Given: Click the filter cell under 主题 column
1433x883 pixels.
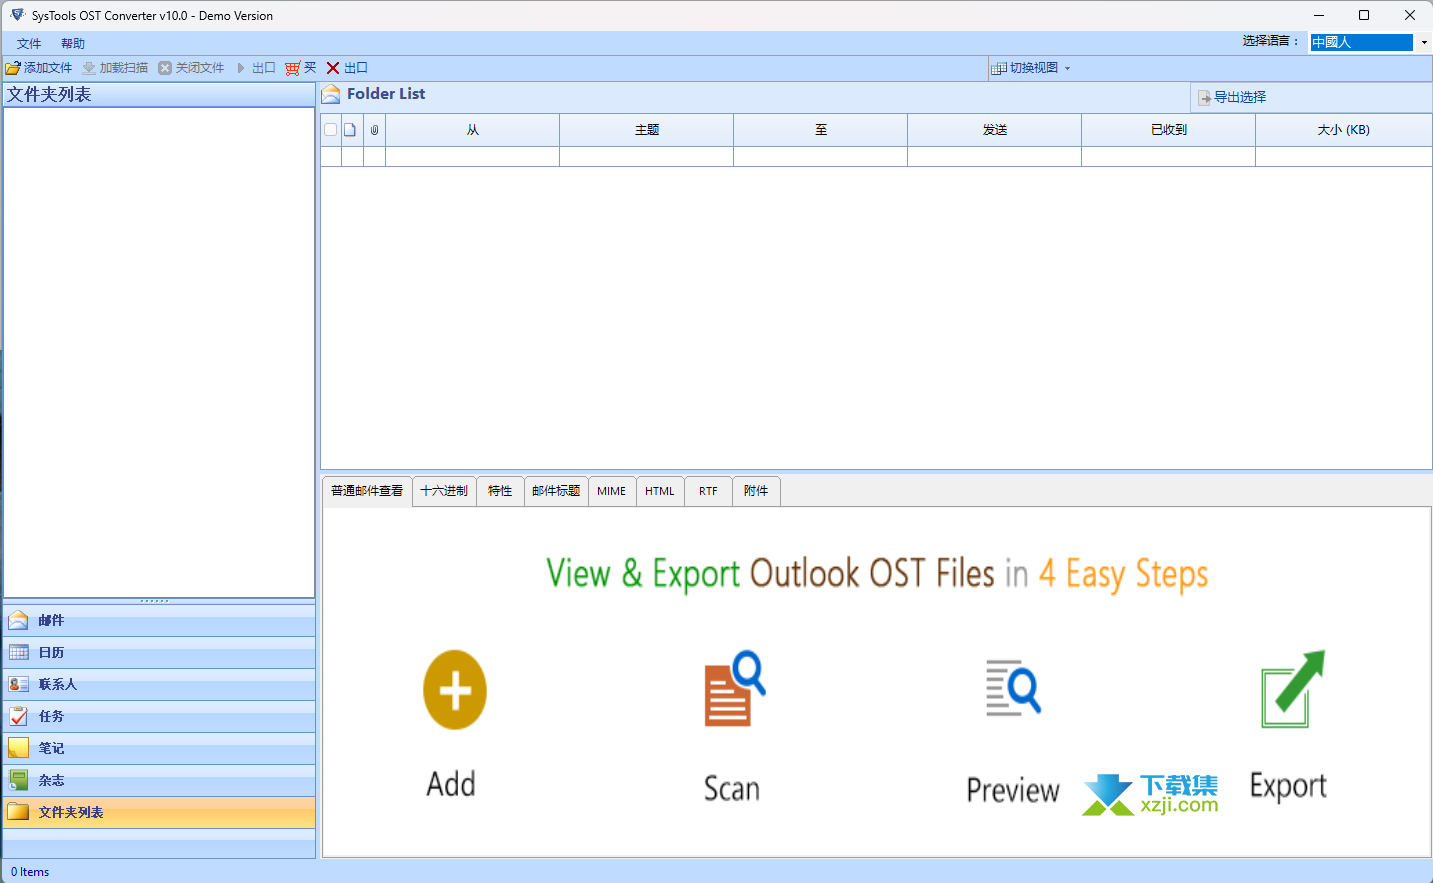Looking at the screenshot, I should 647,157.
